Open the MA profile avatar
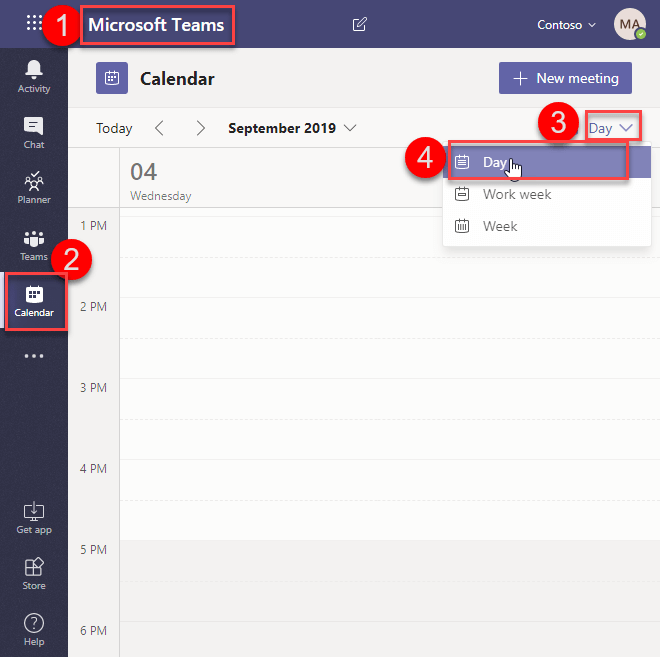Screen dimensions: 660x657 629,24
